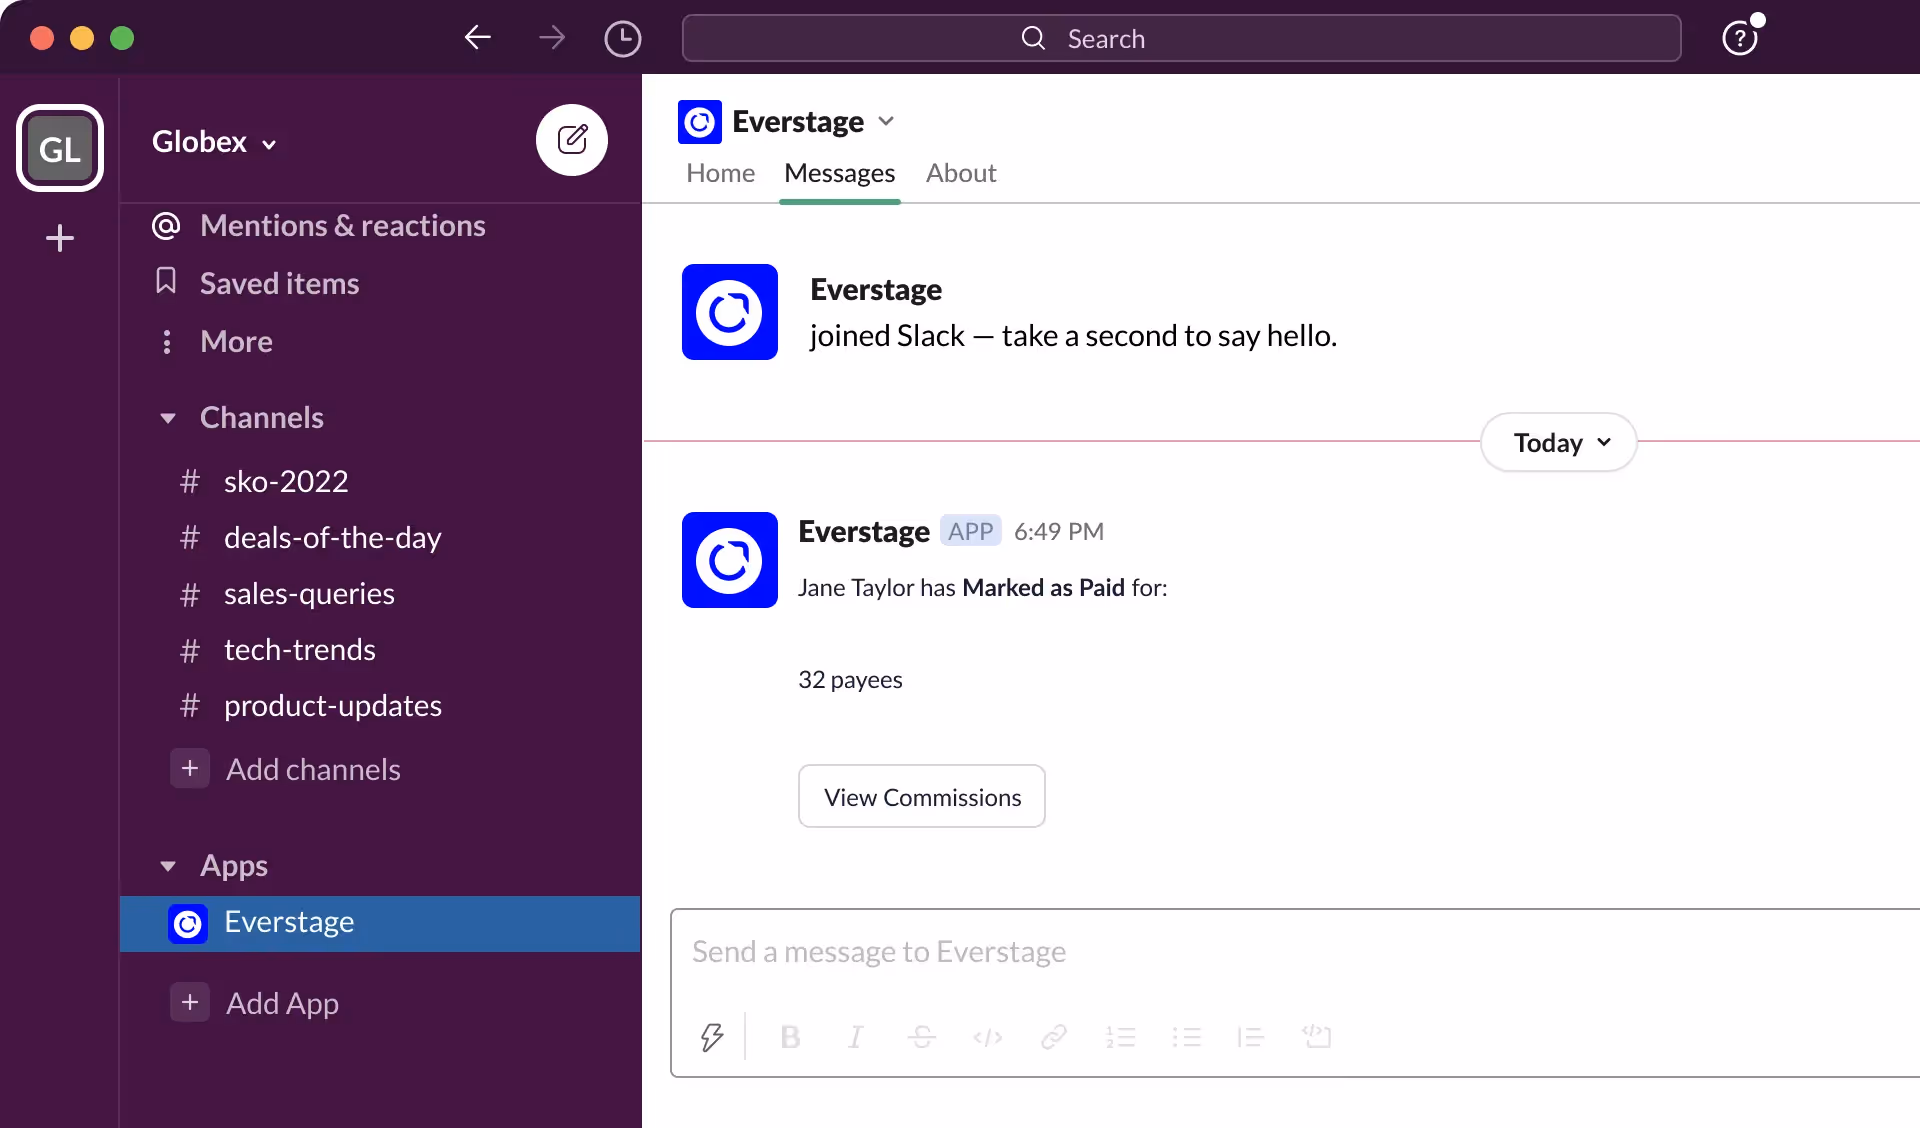The height and width of the screenshot is (1128, 1920).
Task: Open Mentions & reactions
Action: (x=343, y=226)
